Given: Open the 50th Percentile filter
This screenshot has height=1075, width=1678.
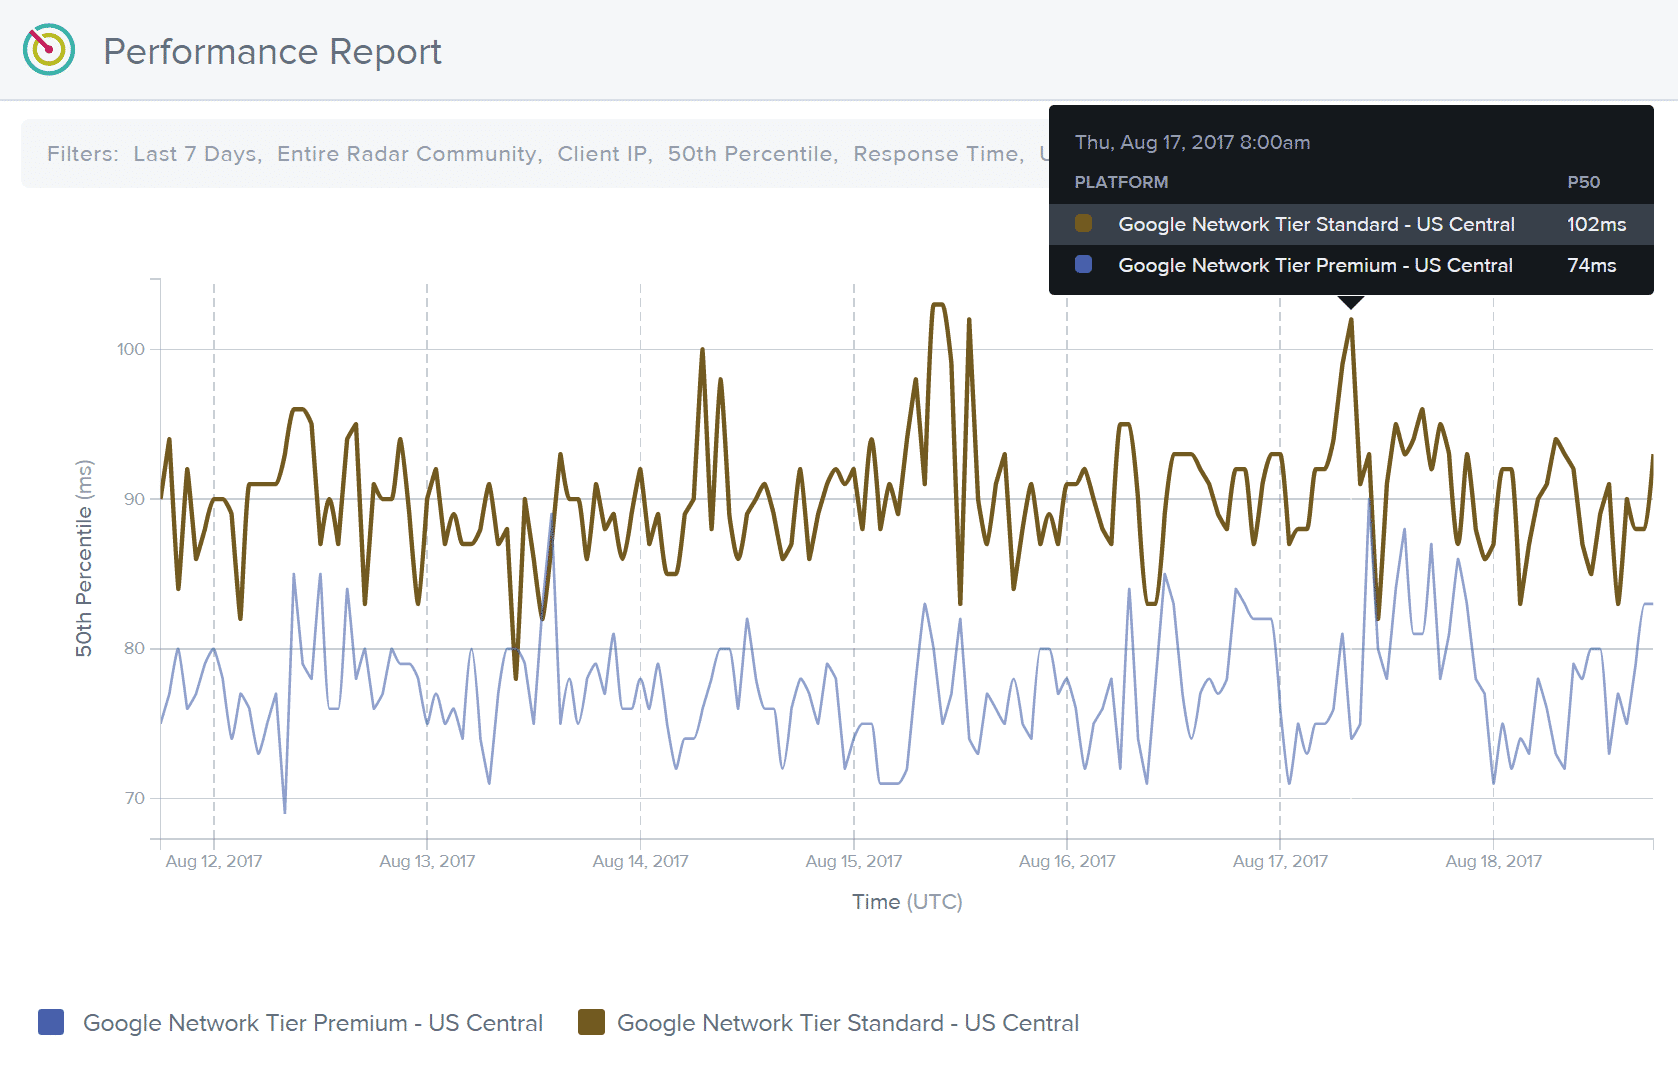Looking at the screenshot, I should (751, 154).
